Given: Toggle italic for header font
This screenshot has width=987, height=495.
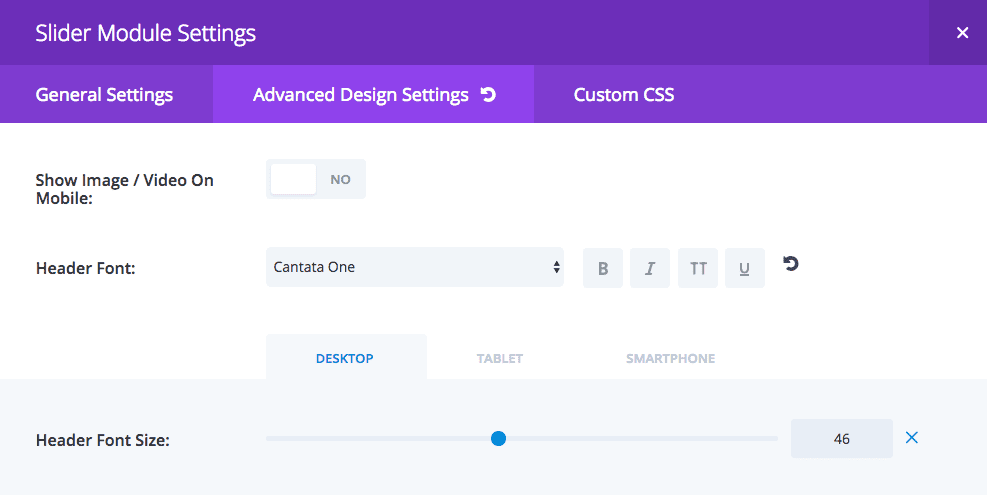Looking at the screenshot, I should click(x=650, y=268).
